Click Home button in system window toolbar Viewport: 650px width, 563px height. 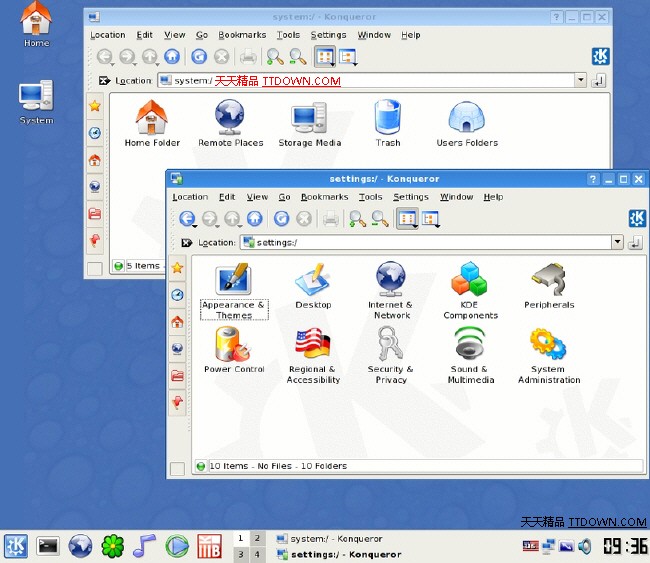[172, 56]
